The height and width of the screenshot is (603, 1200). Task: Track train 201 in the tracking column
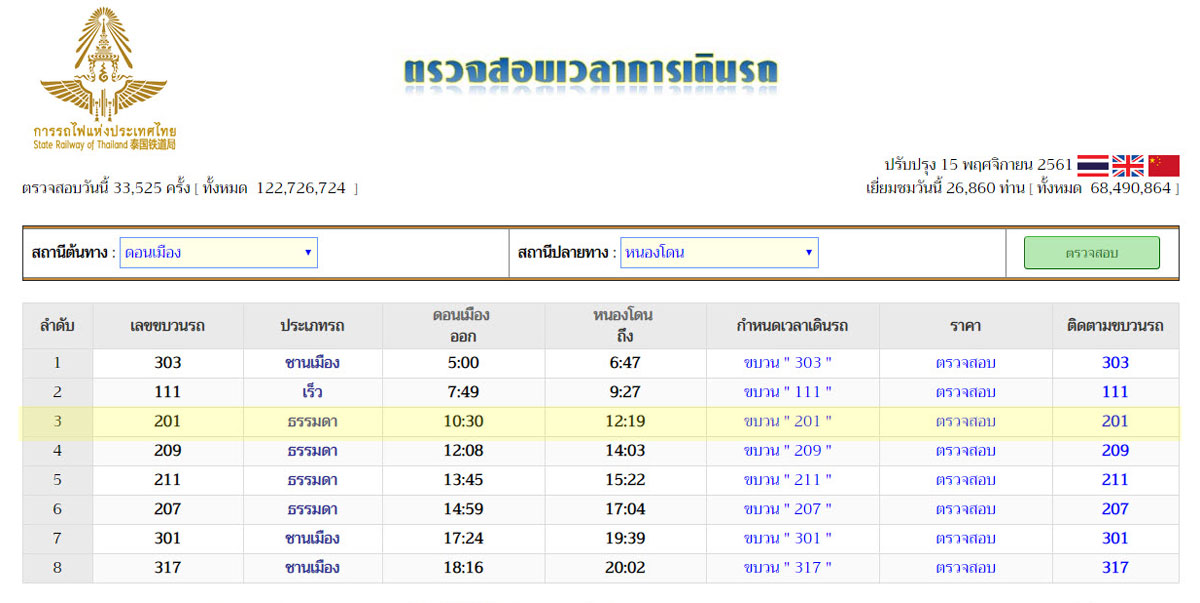pyautogui.click(x=1115, y=421)
